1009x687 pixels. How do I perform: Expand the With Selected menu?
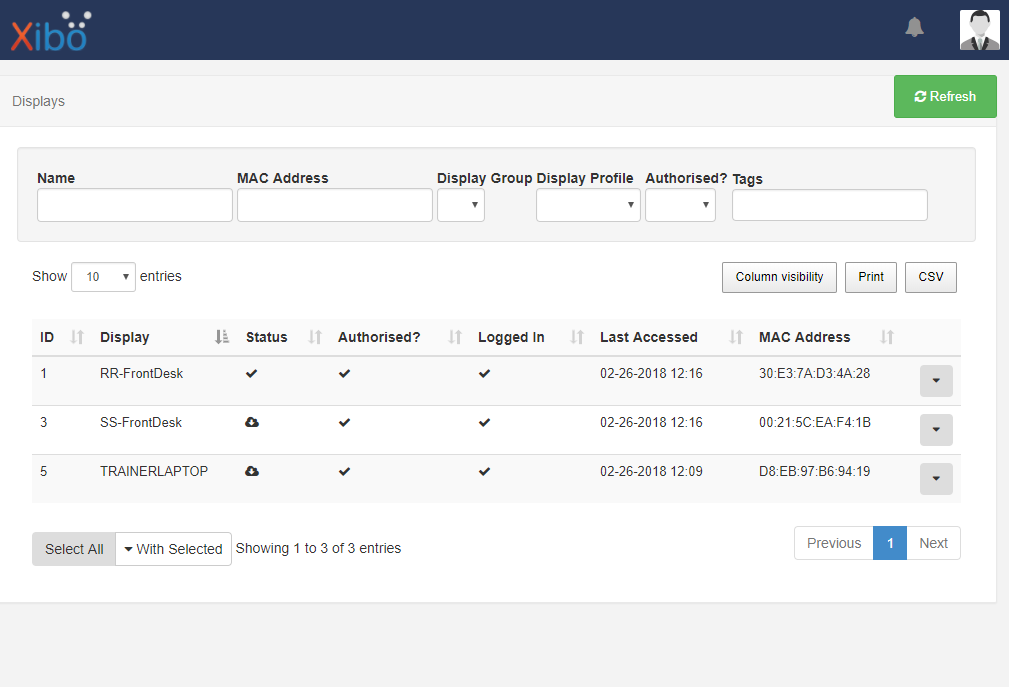click(174, 549)
